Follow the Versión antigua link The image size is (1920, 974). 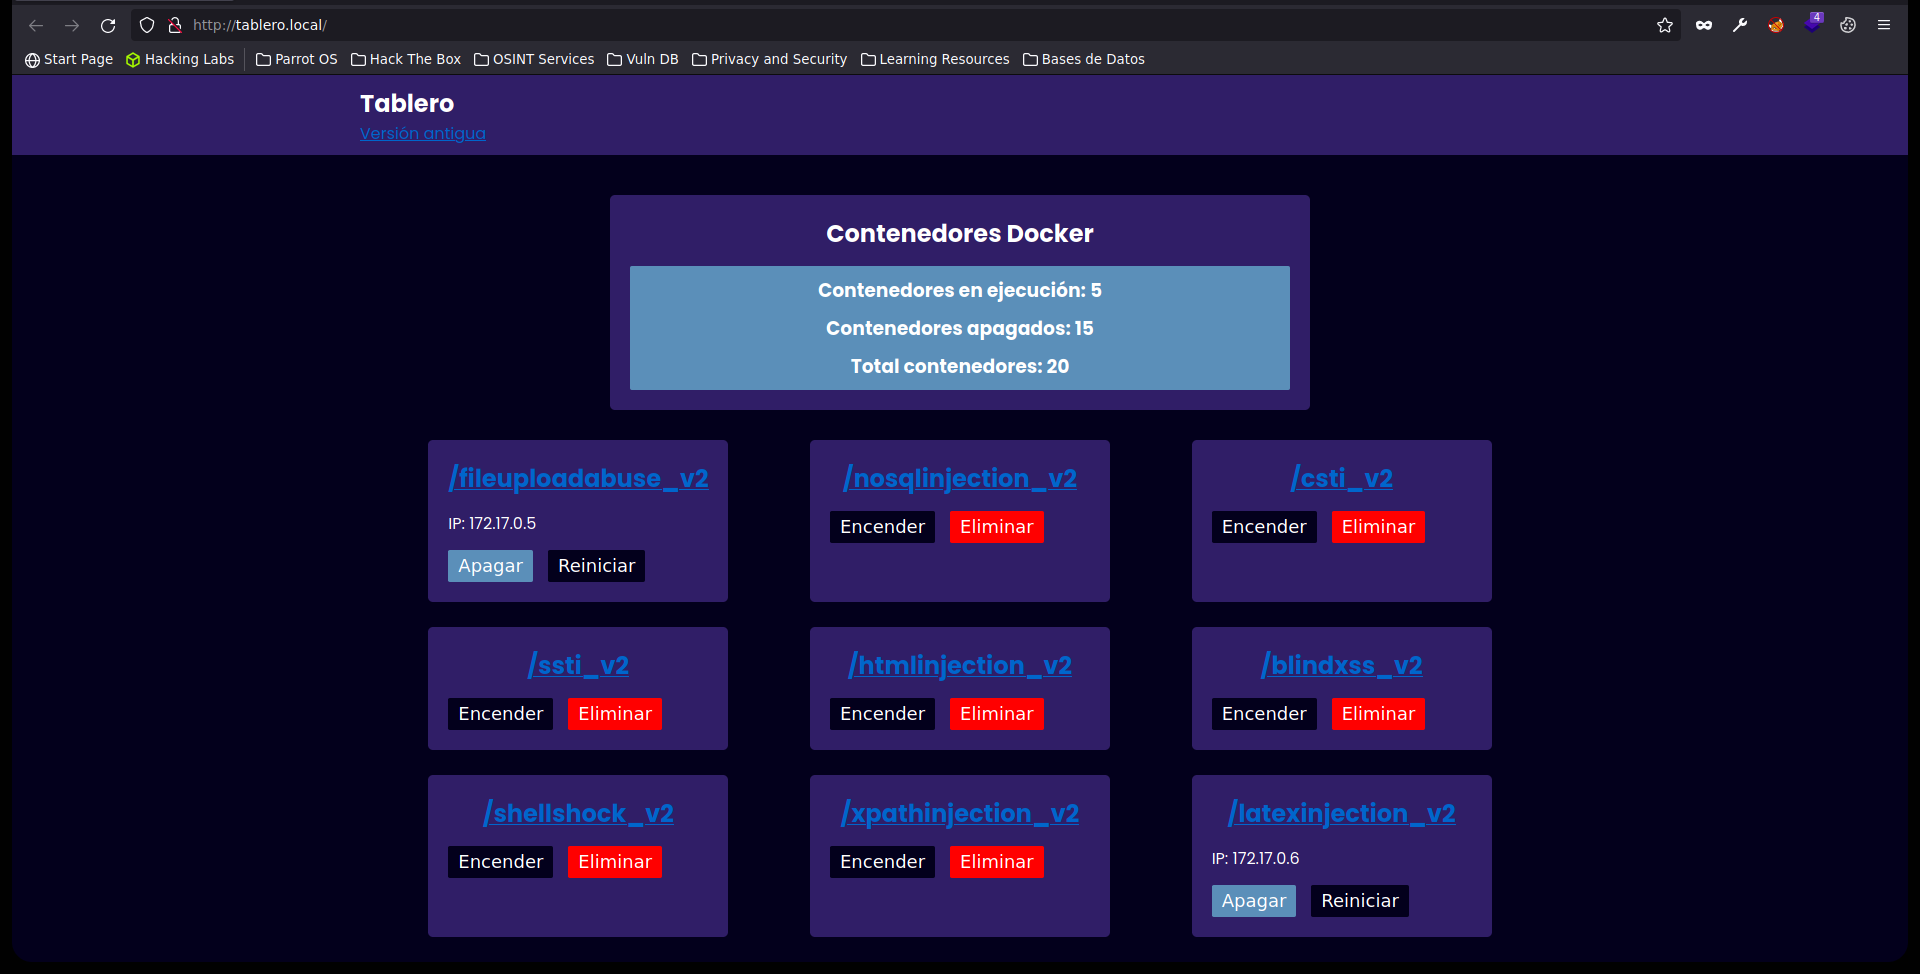(x=422, y=133)
